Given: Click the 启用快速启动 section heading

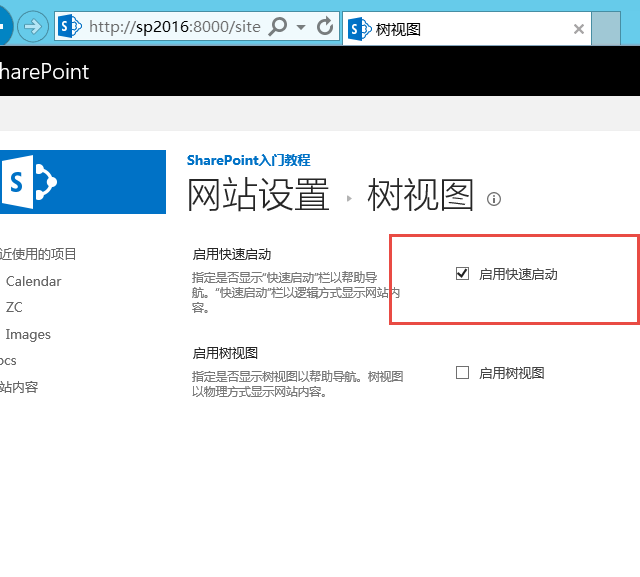Looking at the screenshot, I should click(x=232, y=254).
